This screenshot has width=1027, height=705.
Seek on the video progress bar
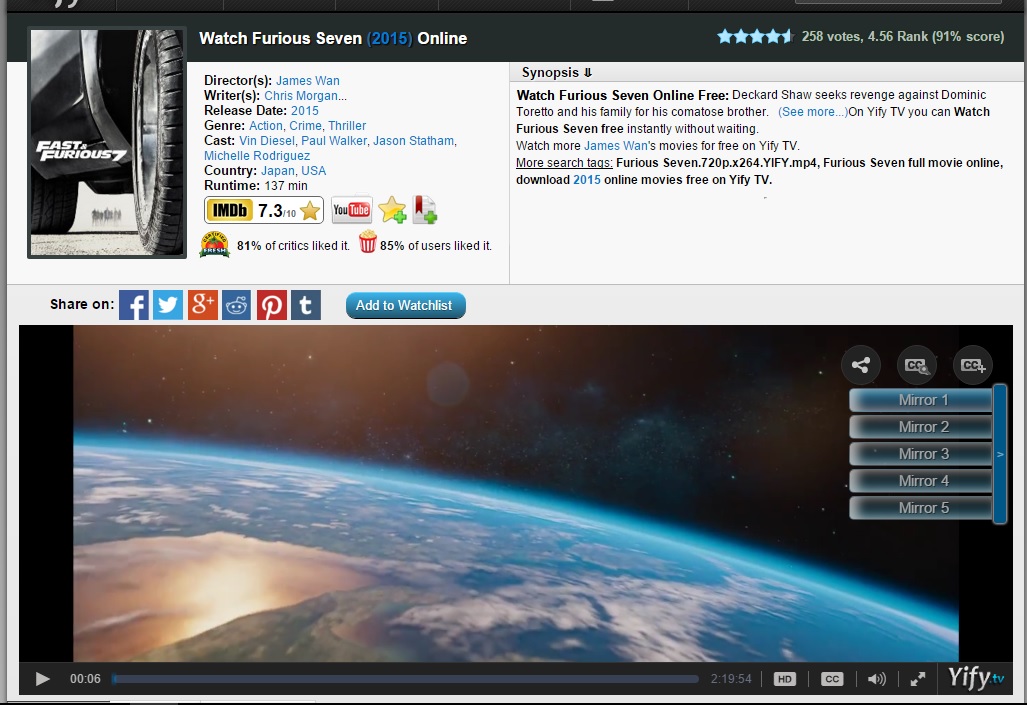(x=405, y=679)
